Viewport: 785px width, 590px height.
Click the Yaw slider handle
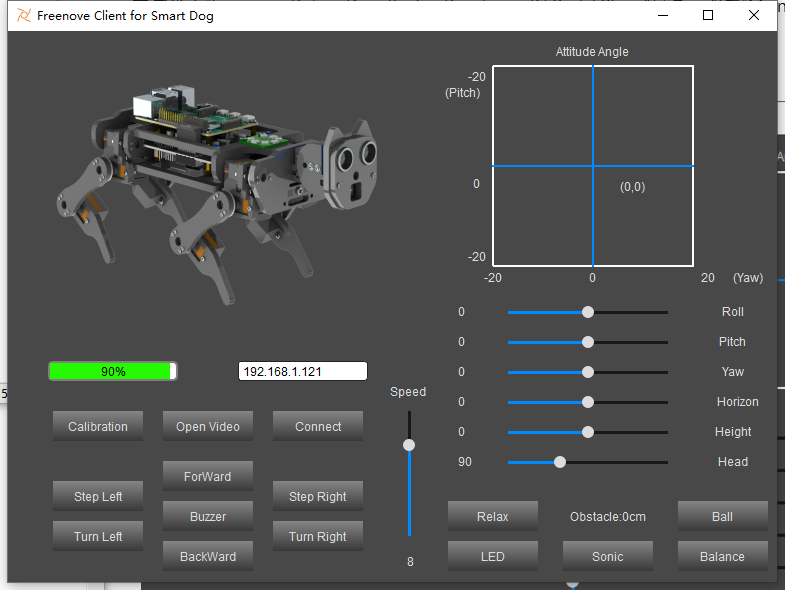[x=588, y=372]
